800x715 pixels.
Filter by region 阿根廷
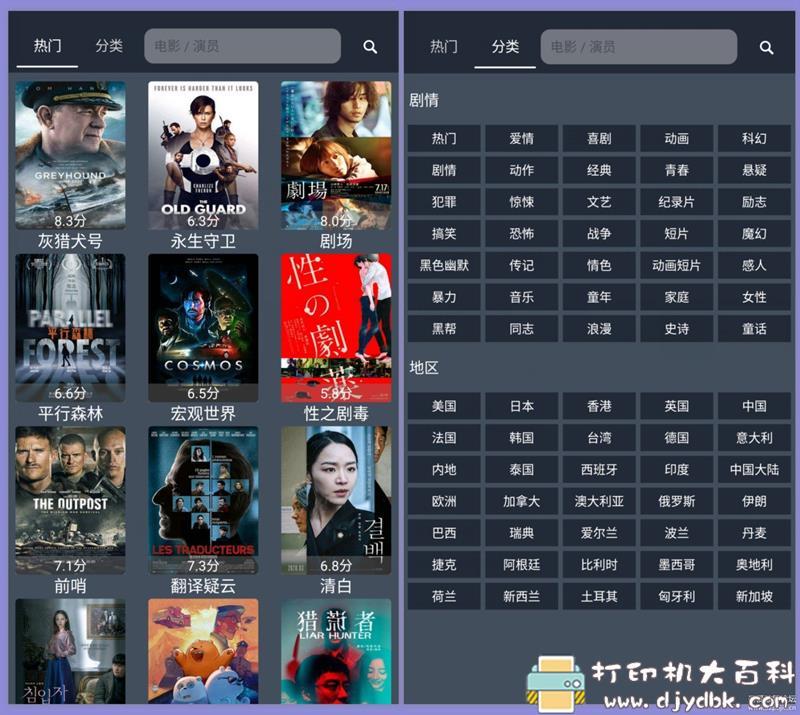click(x=521, y=565)
